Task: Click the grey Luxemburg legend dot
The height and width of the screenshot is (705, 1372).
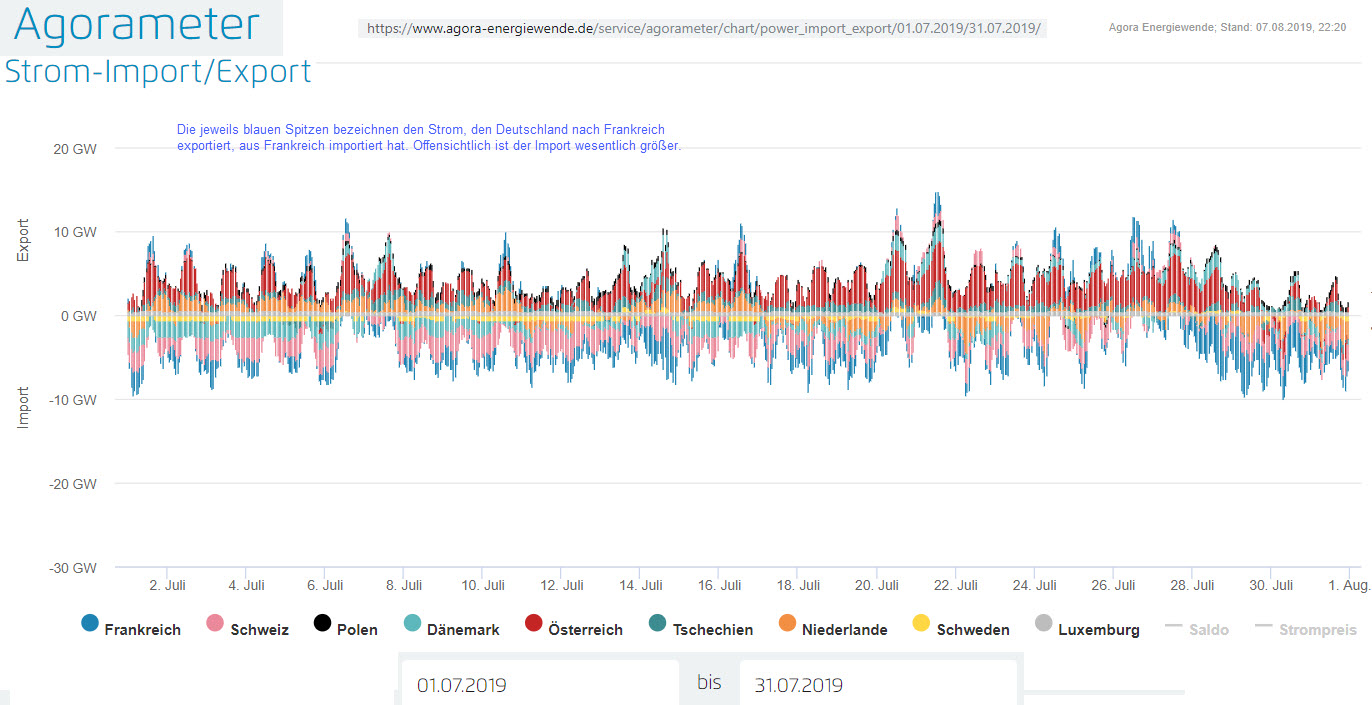Action: tap(1043, 624)
